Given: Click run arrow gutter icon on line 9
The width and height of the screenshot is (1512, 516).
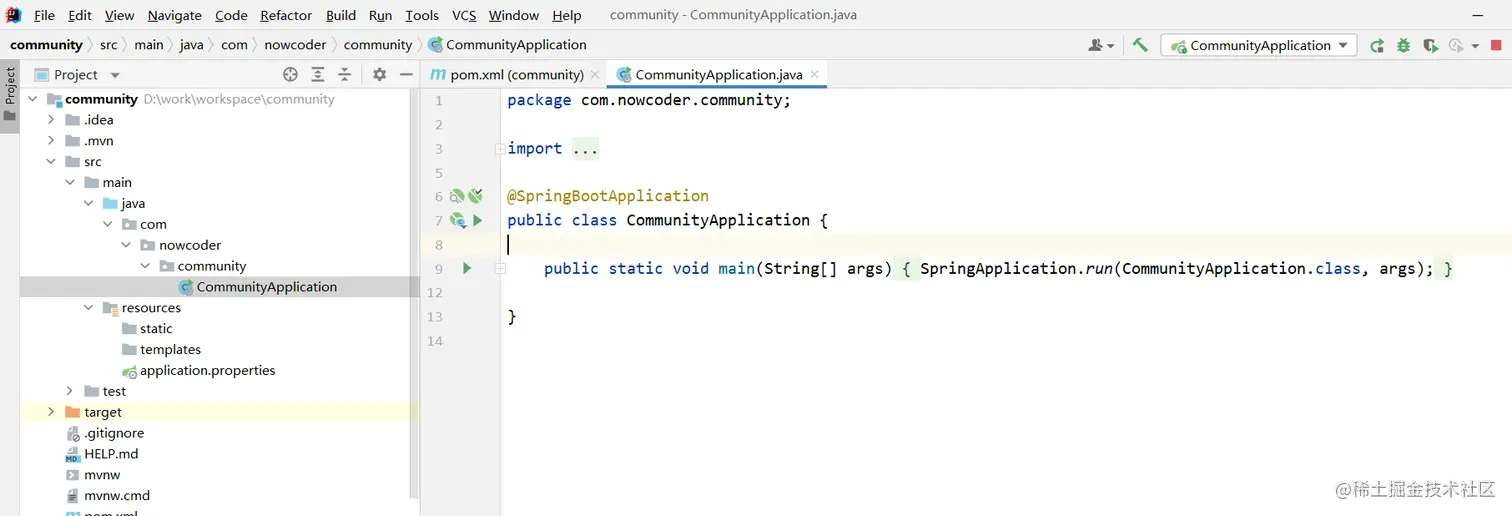Looking at the screenshot, I should pyautogui.click(x=467, y=268).
